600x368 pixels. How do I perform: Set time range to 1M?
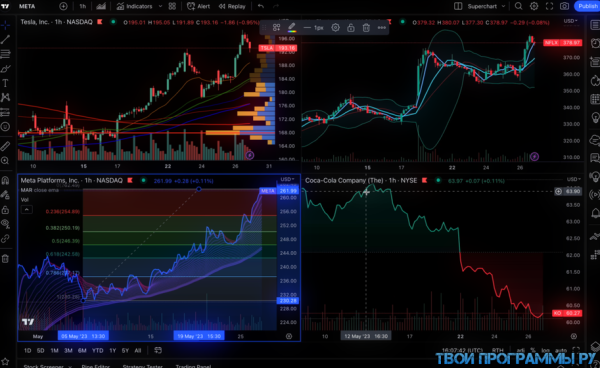coord(54,350)
